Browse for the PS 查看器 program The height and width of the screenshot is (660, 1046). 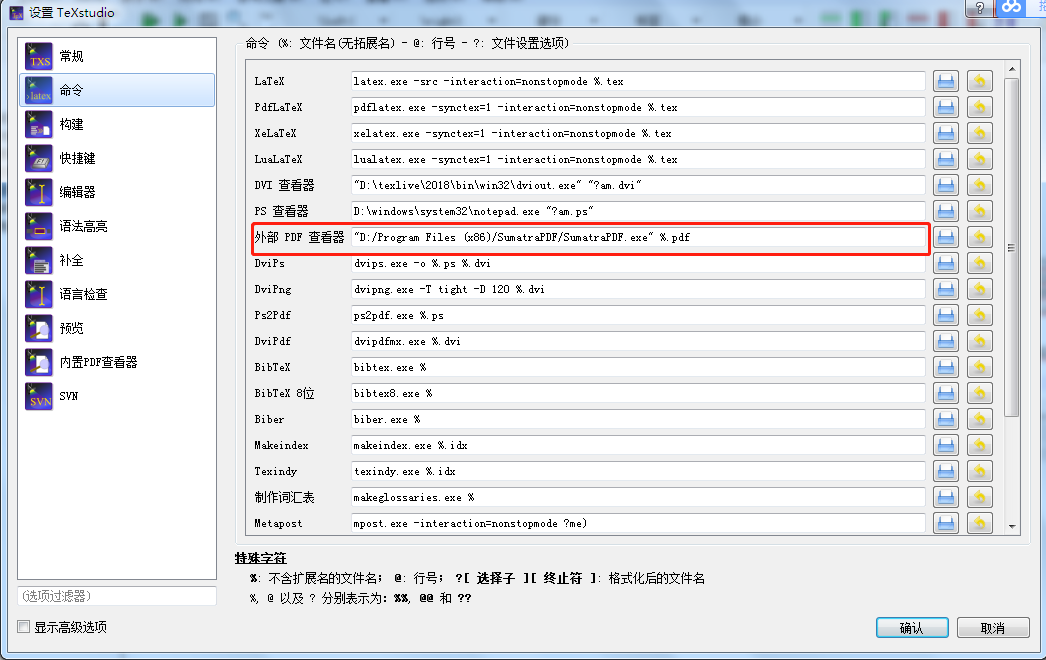pyautogui.click(x=945, y=212)
